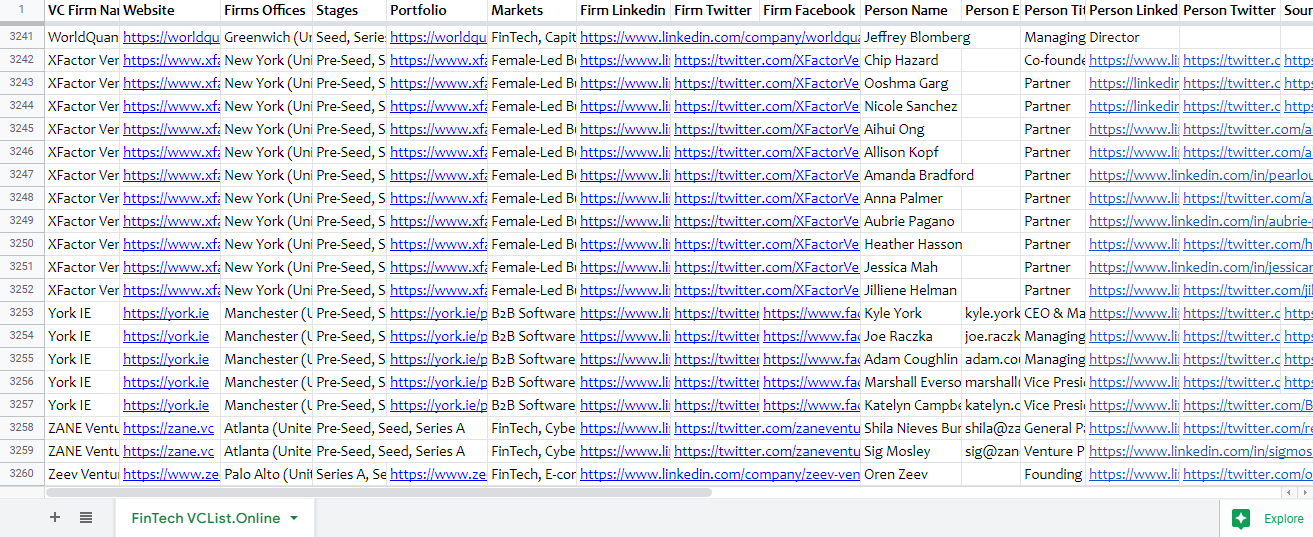Open Jessica Mah's LinkedIn profile link

(1200, 267)
